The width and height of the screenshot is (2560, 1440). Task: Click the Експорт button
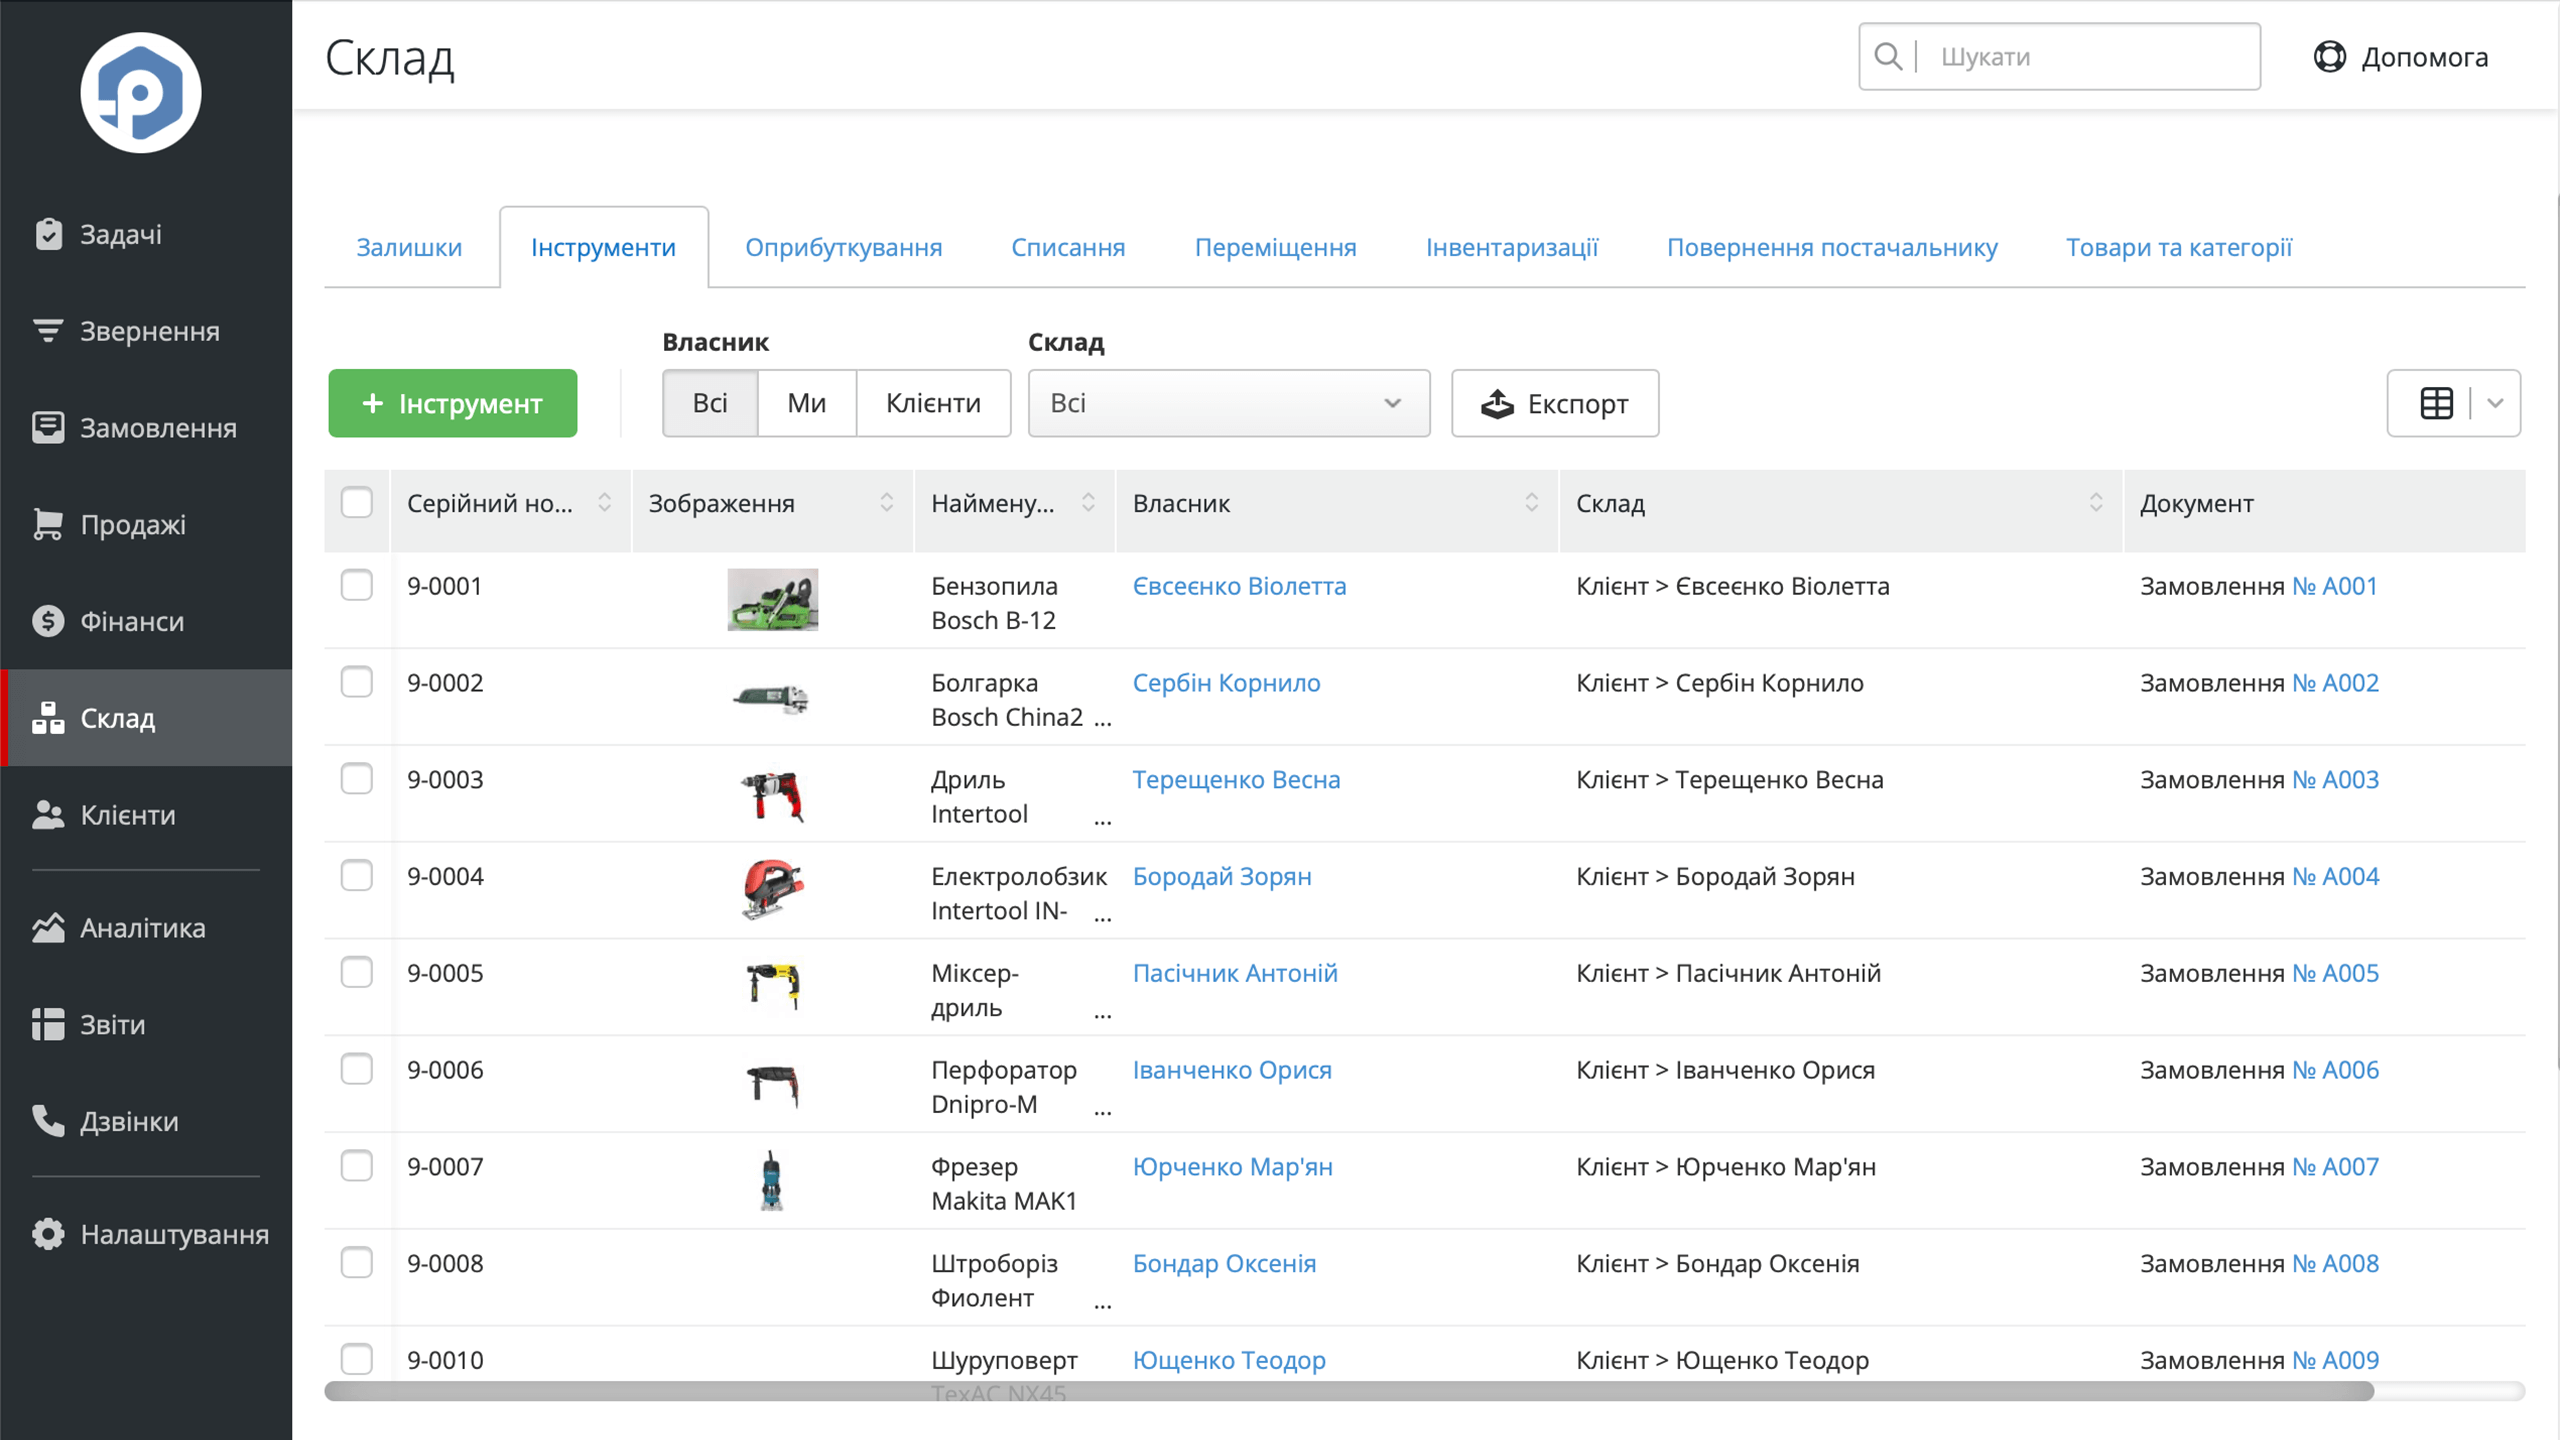[1555, 403]
